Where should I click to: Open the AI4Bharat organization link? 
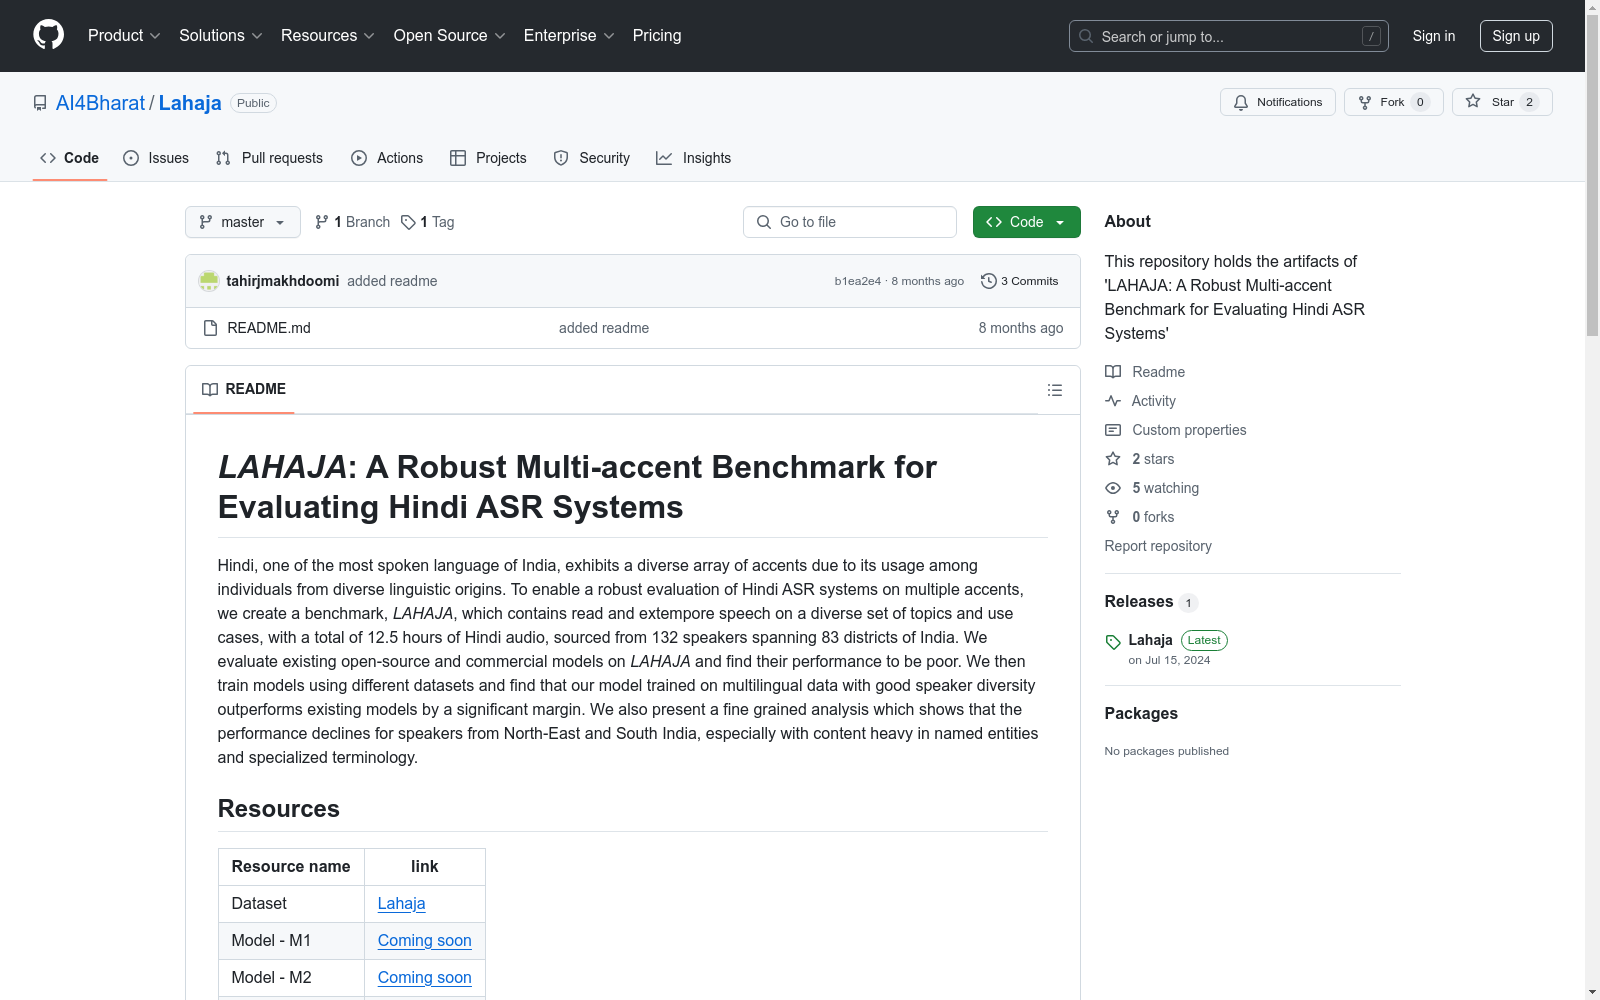[x=100, y=103]
